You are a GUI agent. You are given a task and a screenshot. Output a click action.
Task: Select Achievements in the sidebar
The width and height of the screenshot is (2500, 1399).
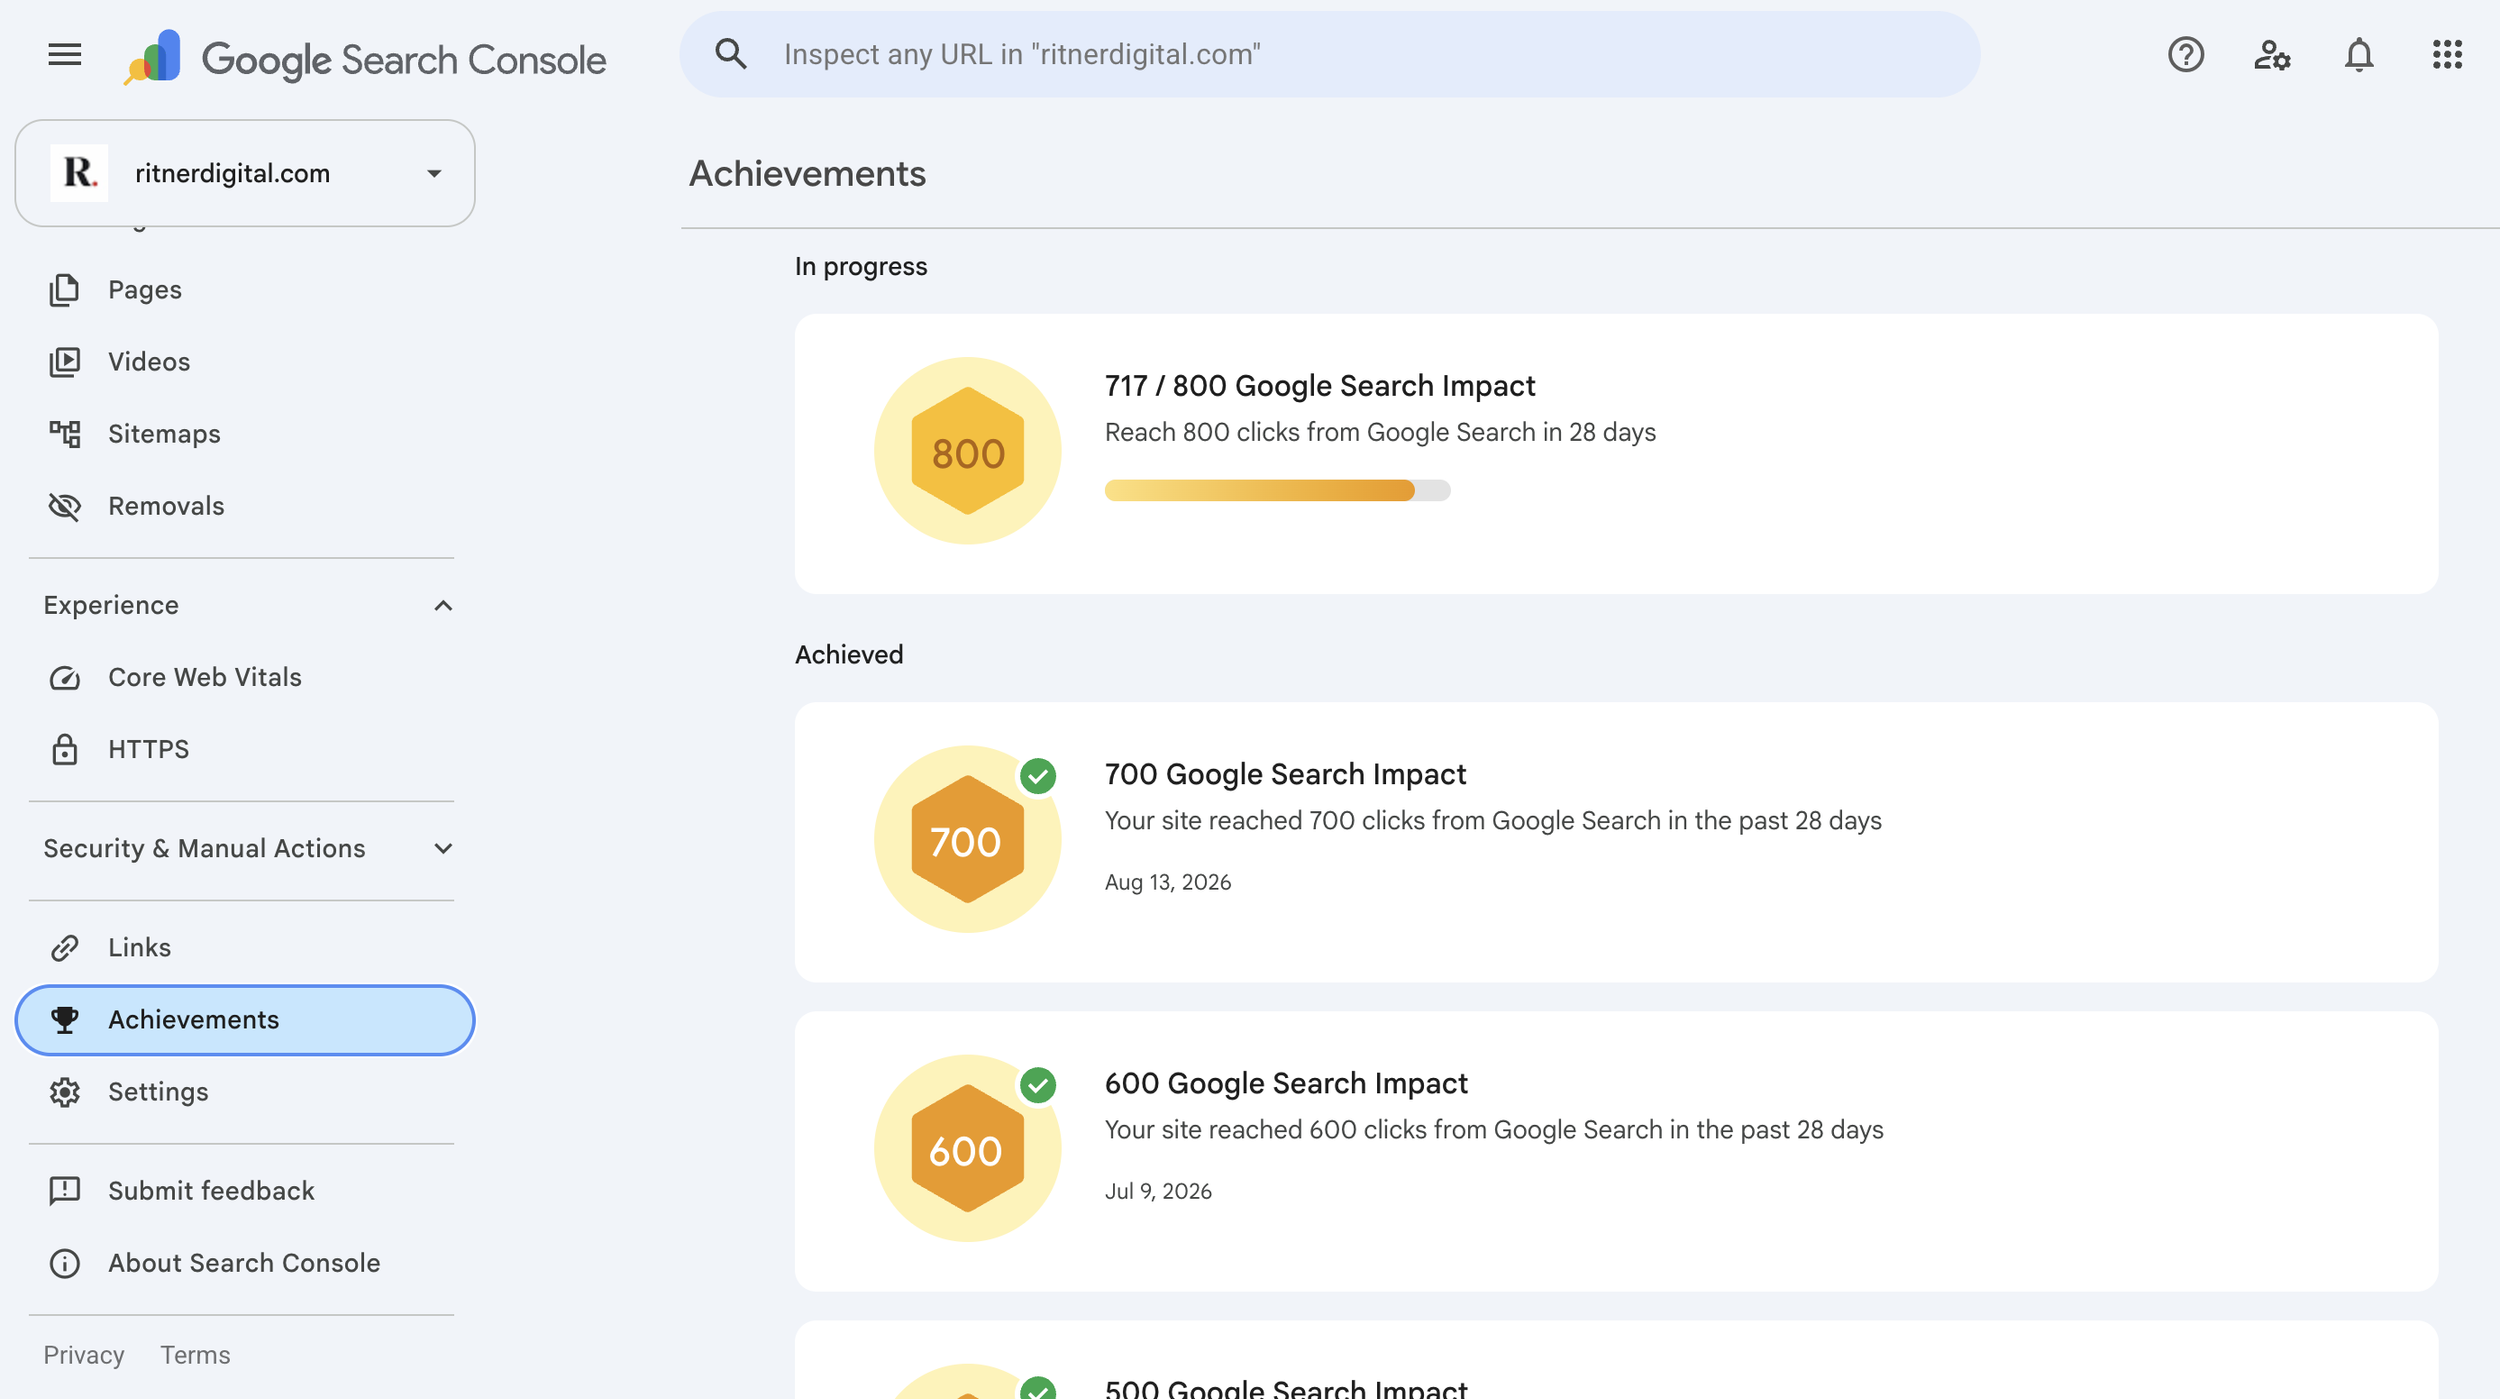245,1019
